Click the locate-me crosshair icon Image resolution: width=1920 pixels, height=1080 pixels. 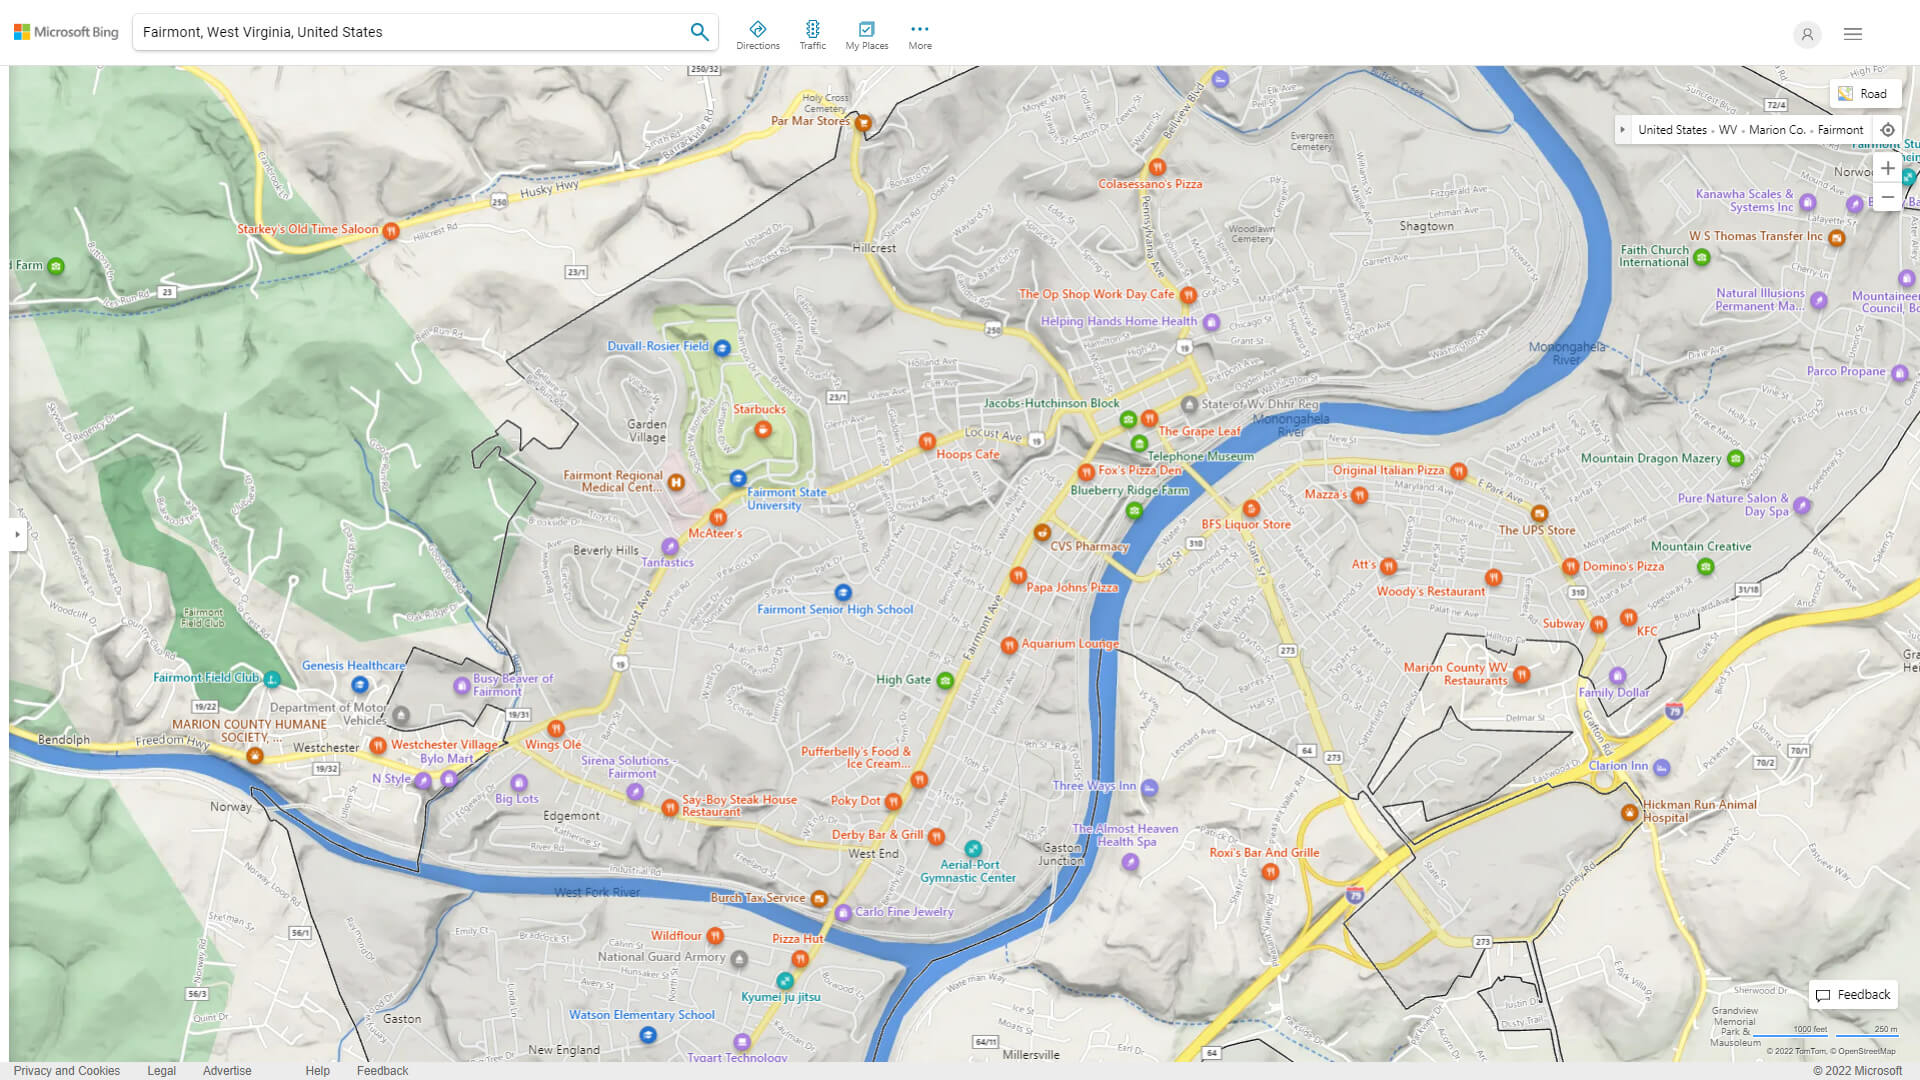[1888, 129]
